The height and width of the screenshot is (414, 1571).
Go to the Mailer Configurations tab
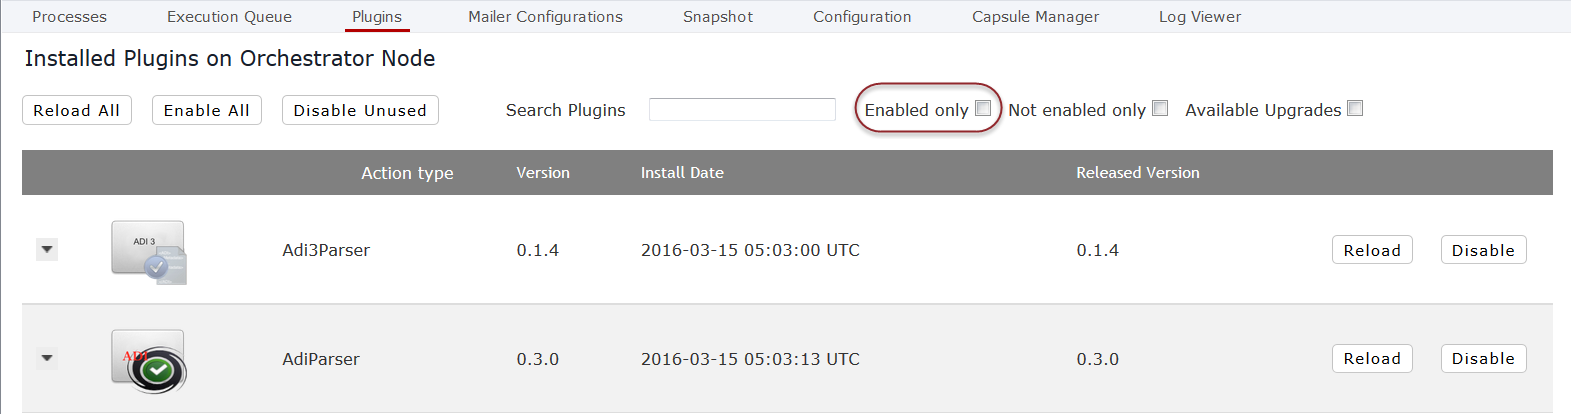[x=545, y=17]
